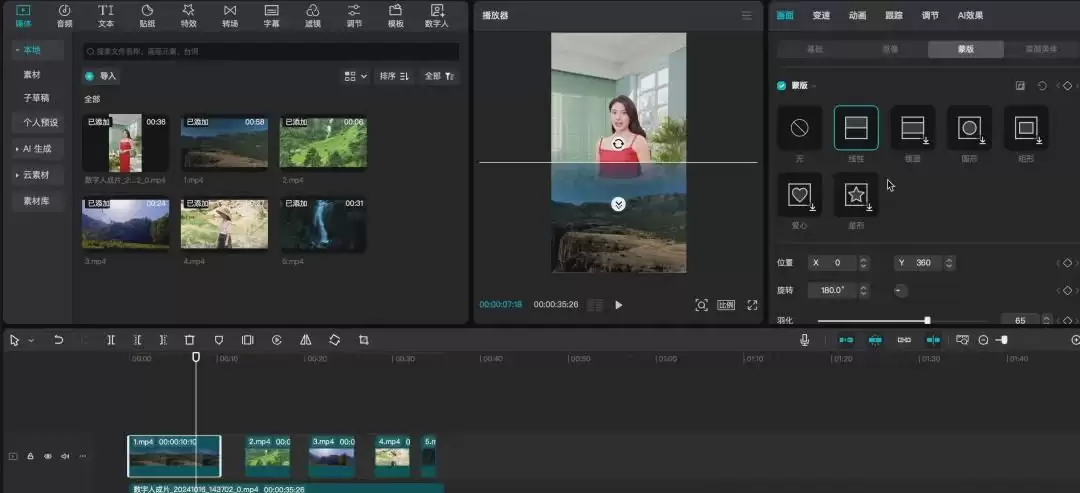The image size is (1080, 493).
Task: Open the 转场 transitions panel
Action: tap(230, 16)
